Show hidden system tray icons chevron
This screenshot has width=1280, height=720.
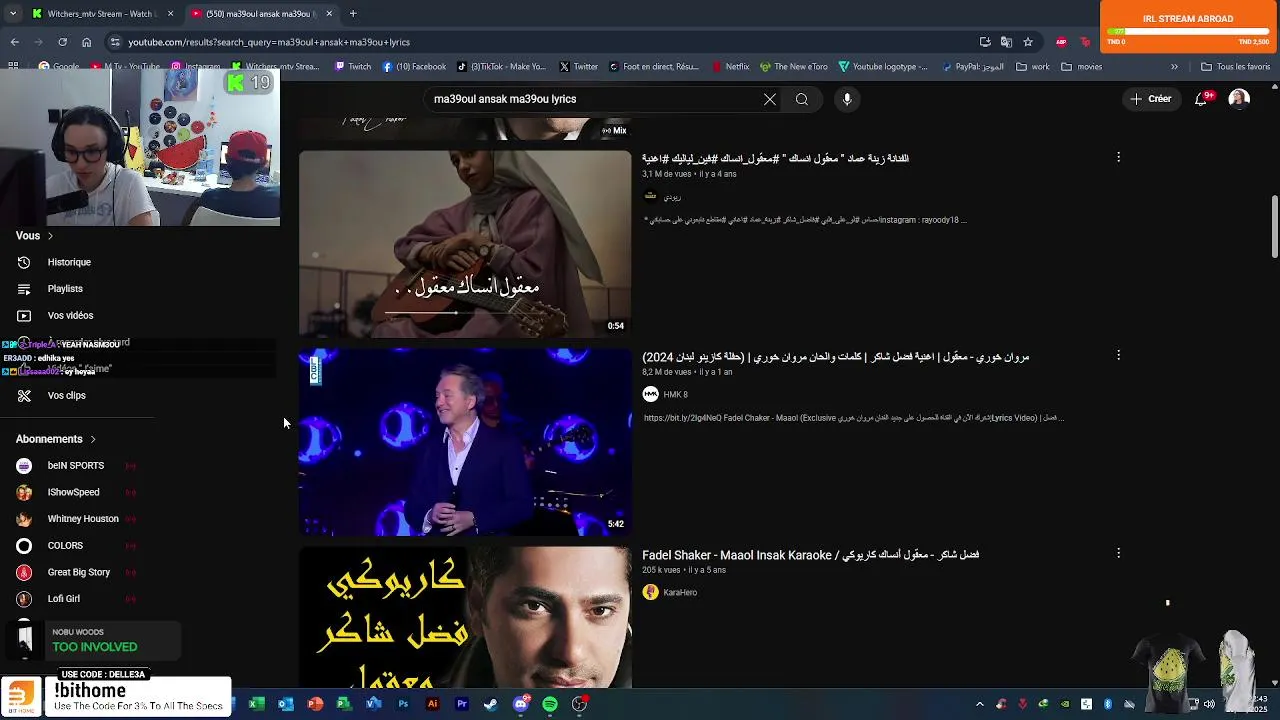click(x=979, y=704)
